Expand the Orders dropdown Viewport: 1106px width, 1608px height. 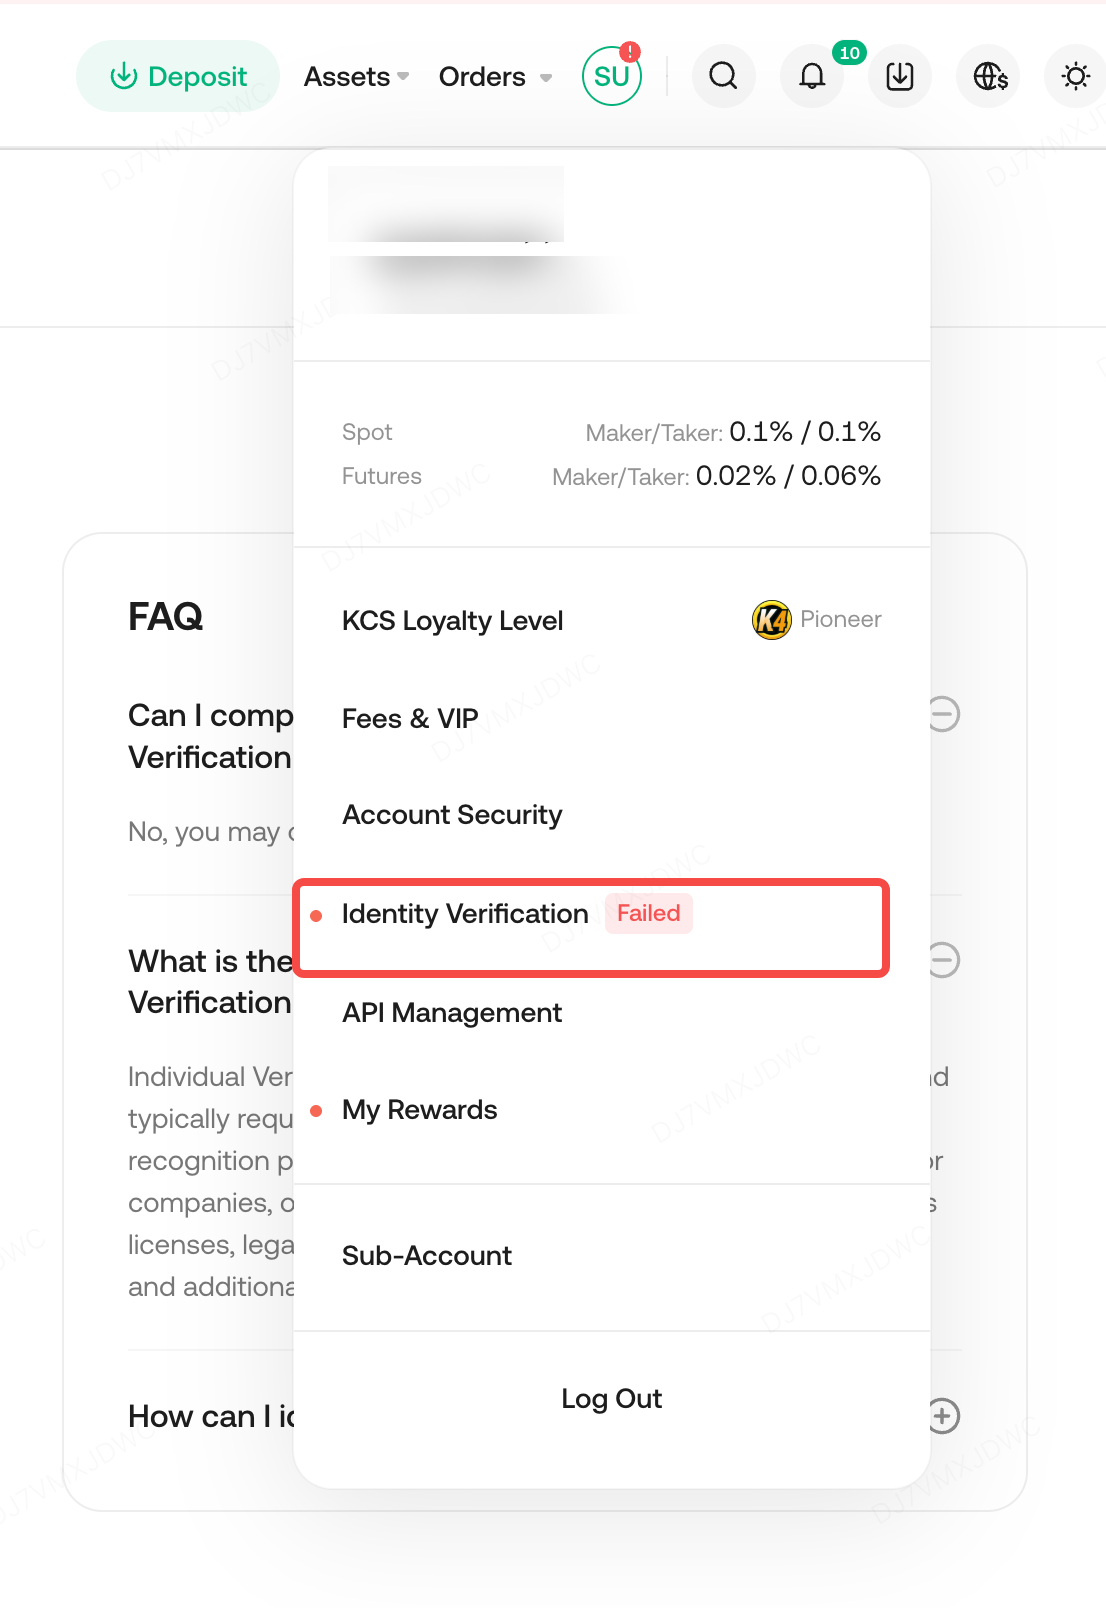(495, 76)
